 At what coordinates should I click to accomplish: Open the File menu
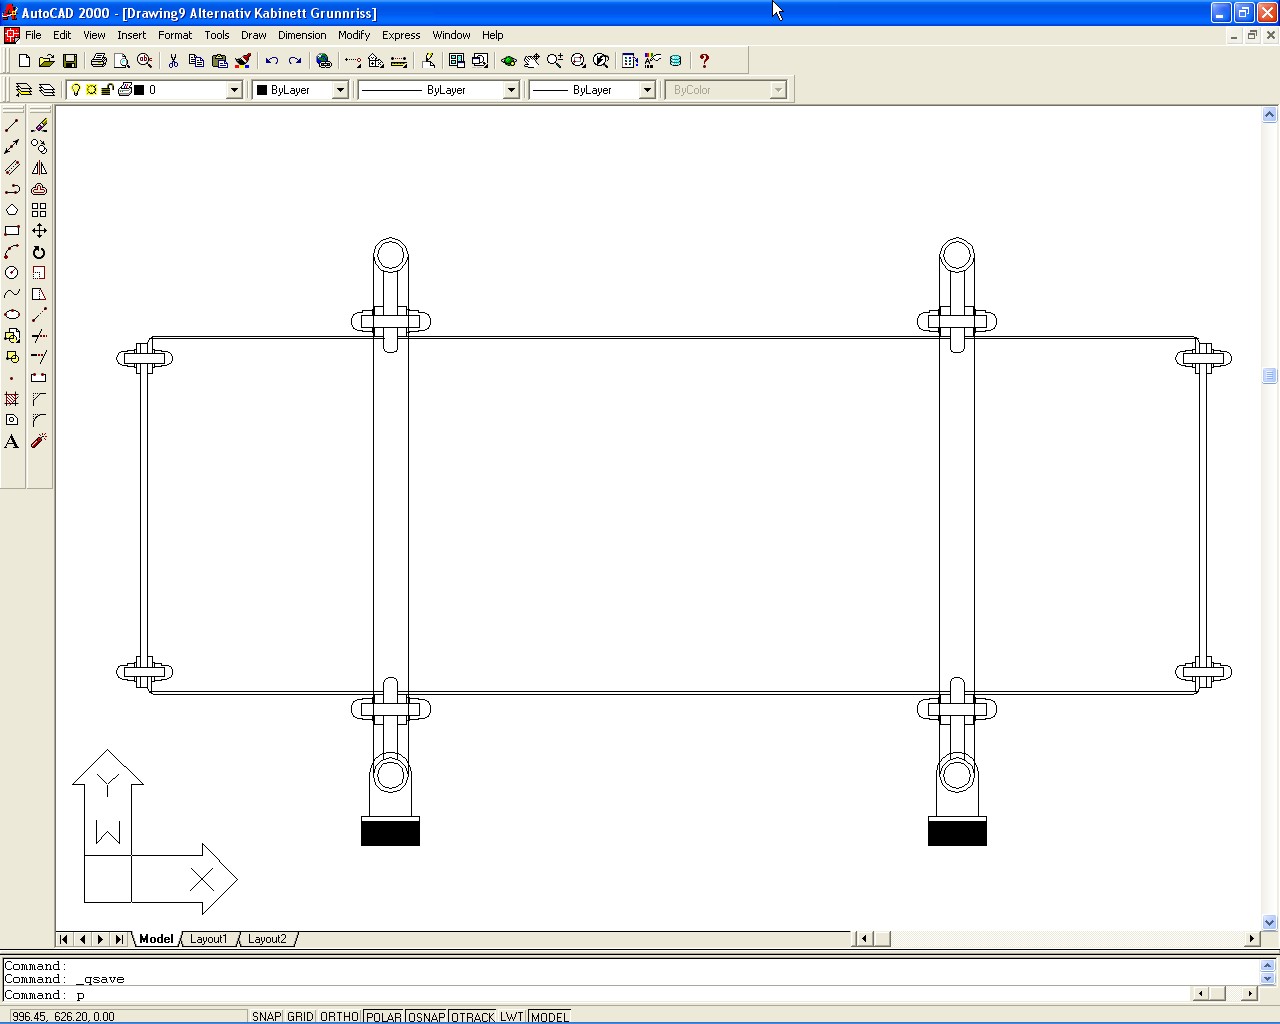[33, 35]
